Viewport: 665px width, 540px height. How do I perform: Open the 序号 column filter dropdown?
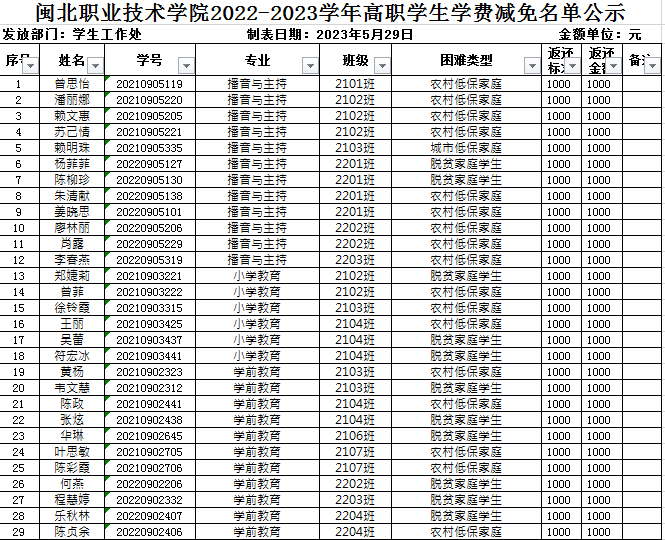(x=29, y=65)
